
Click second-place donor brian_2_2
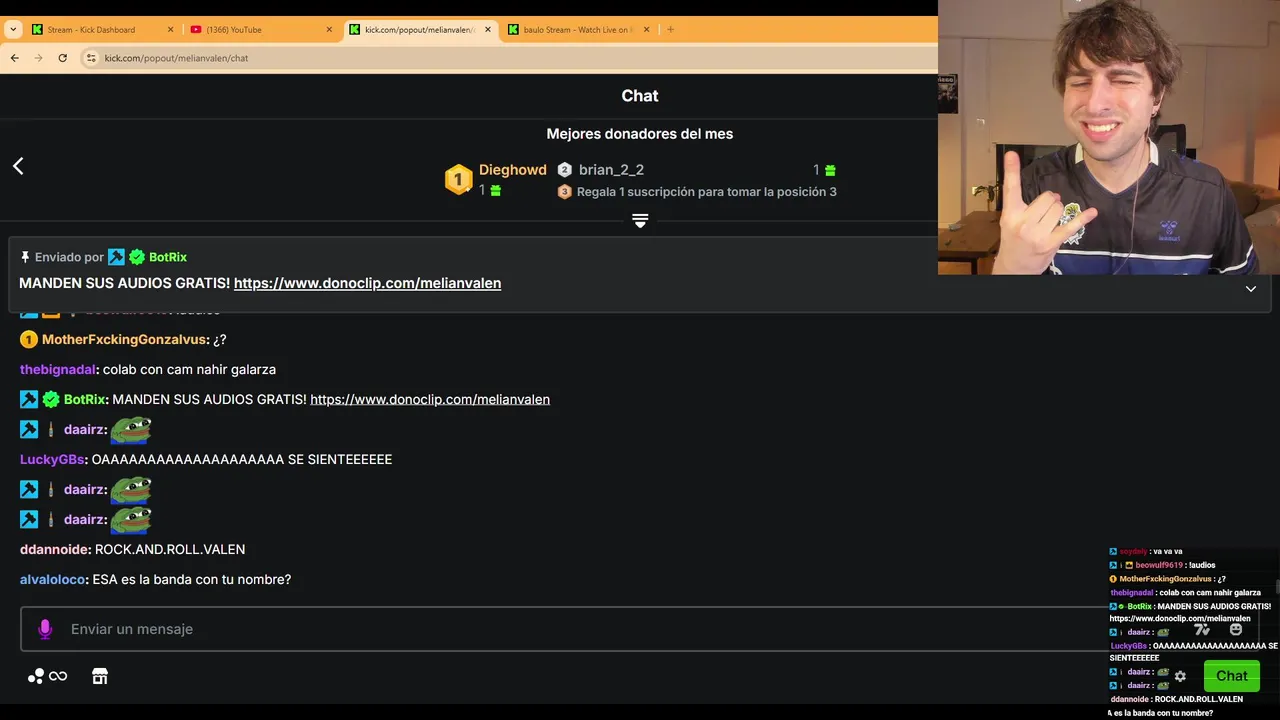click(x=611, y=170)
